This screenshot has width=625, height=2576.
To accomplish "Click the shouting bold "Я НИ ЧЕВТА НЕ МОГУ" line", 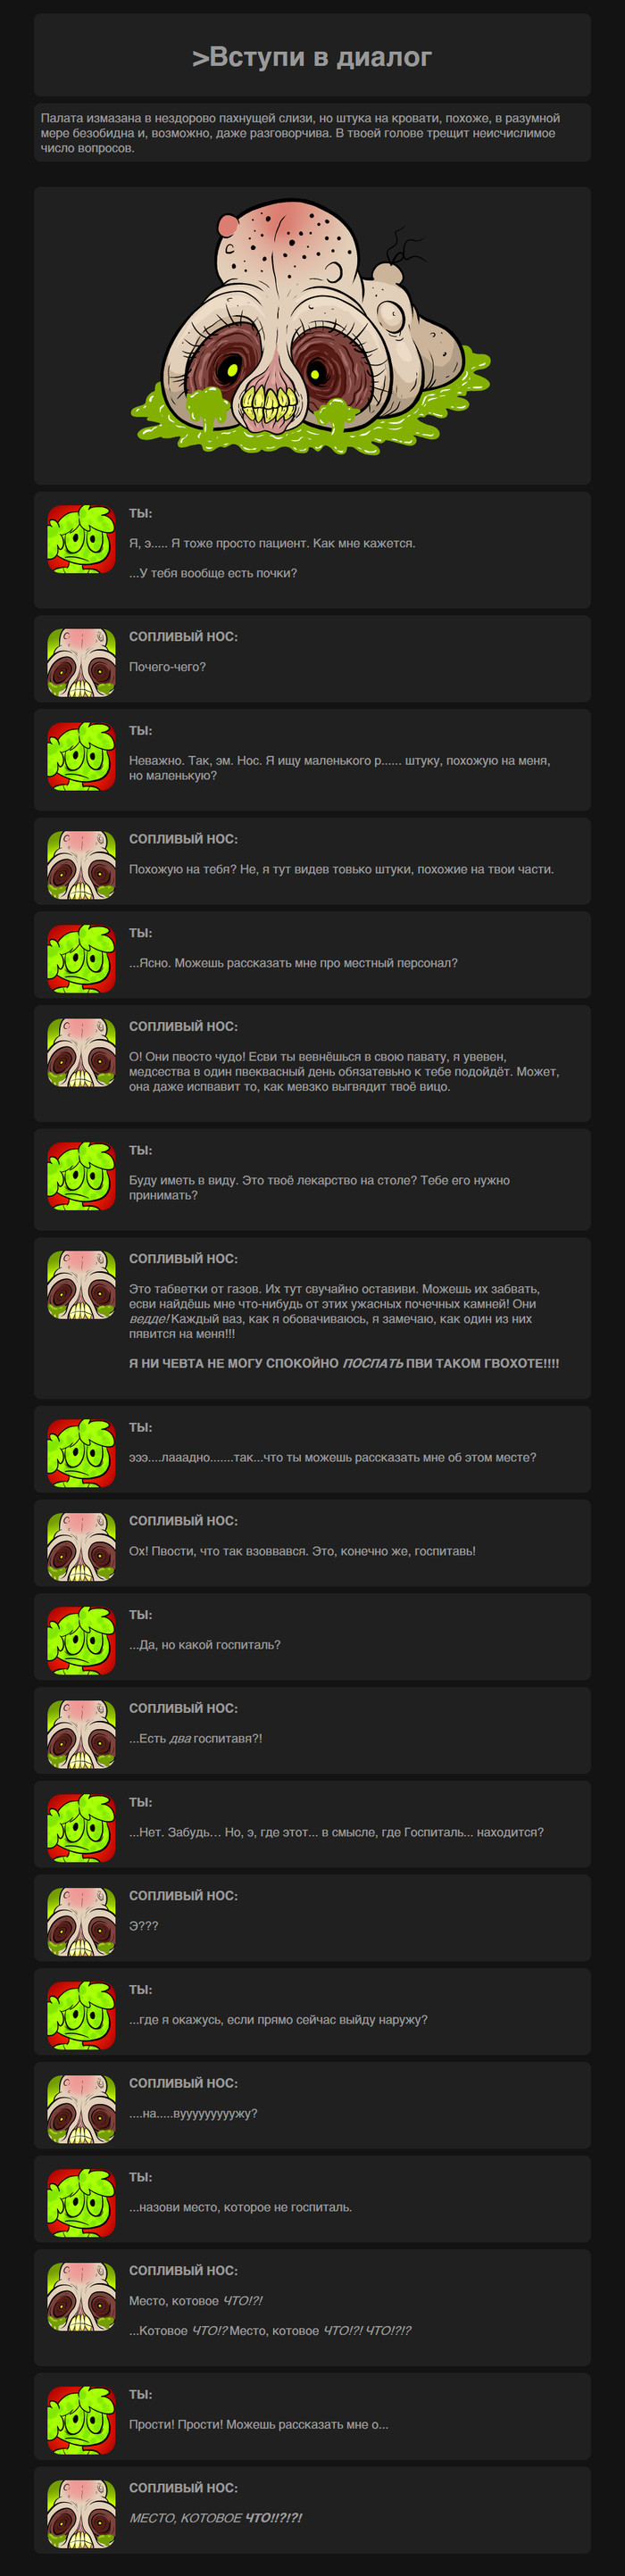I will [344, 1363].
